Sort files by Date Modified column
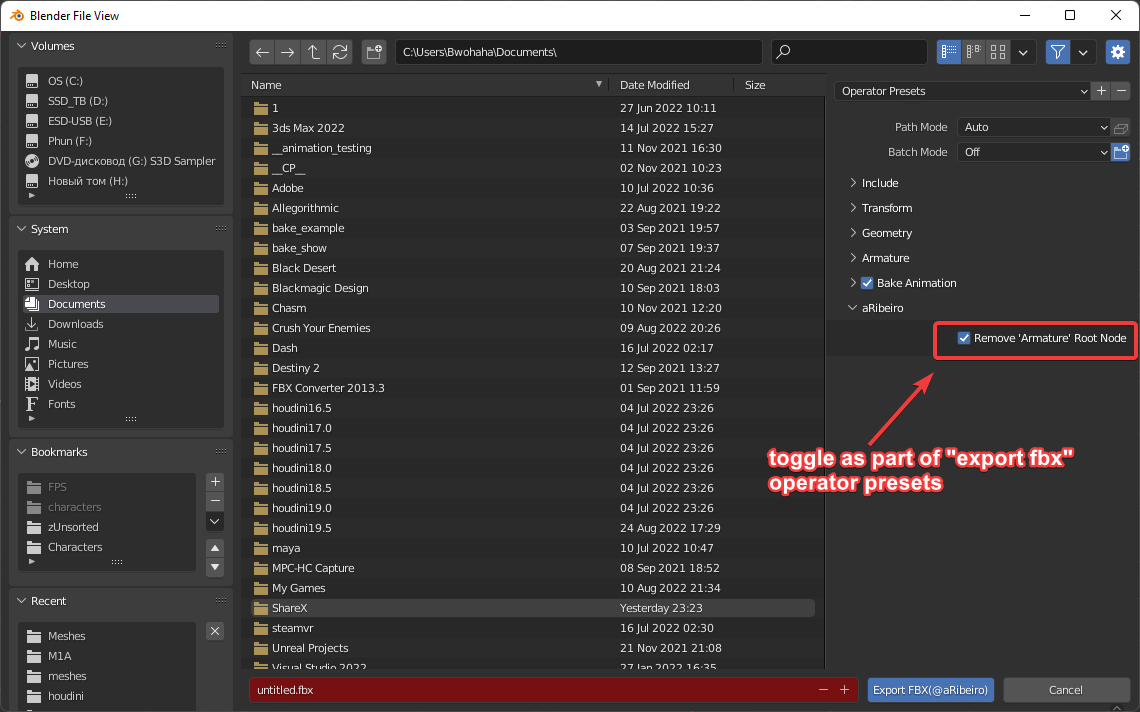Image resolution: width=1140 pixels, height=712 pixels. tap(654, 85)
